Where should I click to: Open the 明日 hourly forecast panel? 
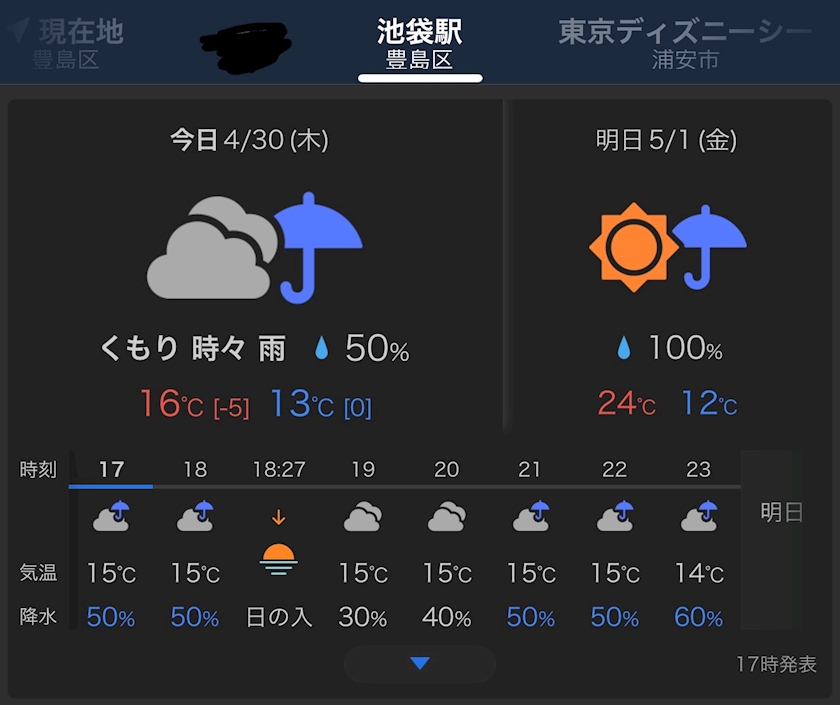click(782, 513)
